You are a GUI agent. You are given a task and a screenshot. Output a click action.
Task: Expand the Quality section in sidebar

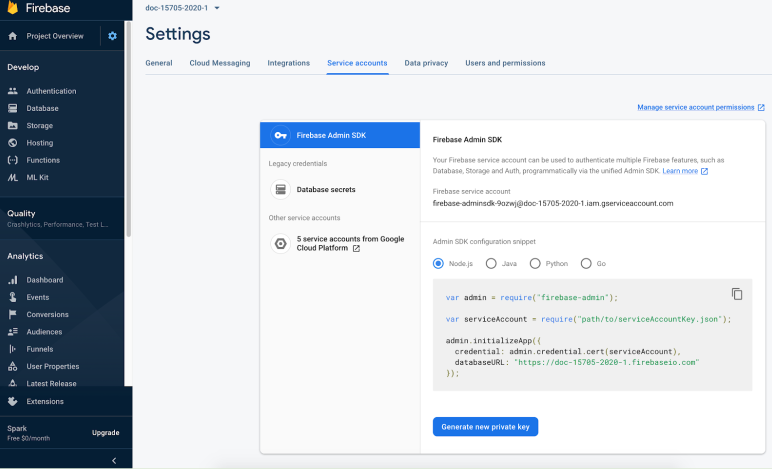click(62, 218)
